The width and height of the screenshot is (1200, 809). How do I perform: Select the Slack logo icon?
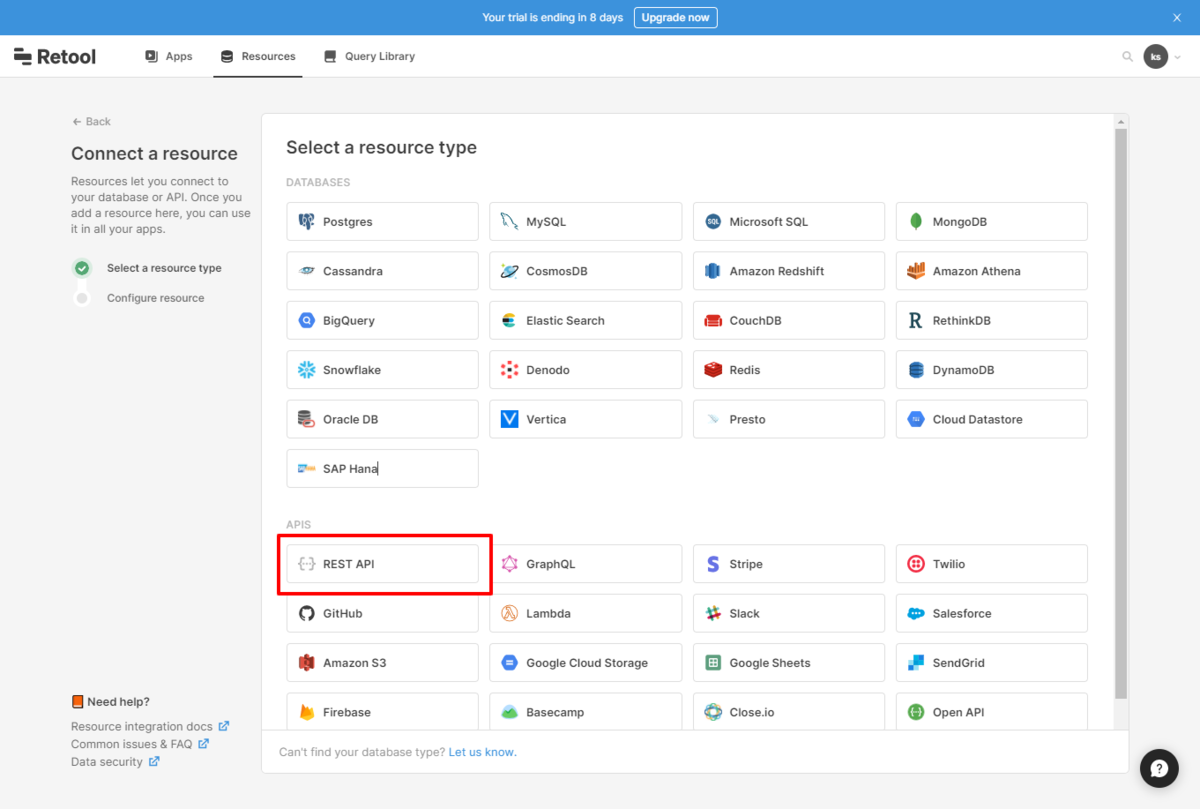(713, 614)
